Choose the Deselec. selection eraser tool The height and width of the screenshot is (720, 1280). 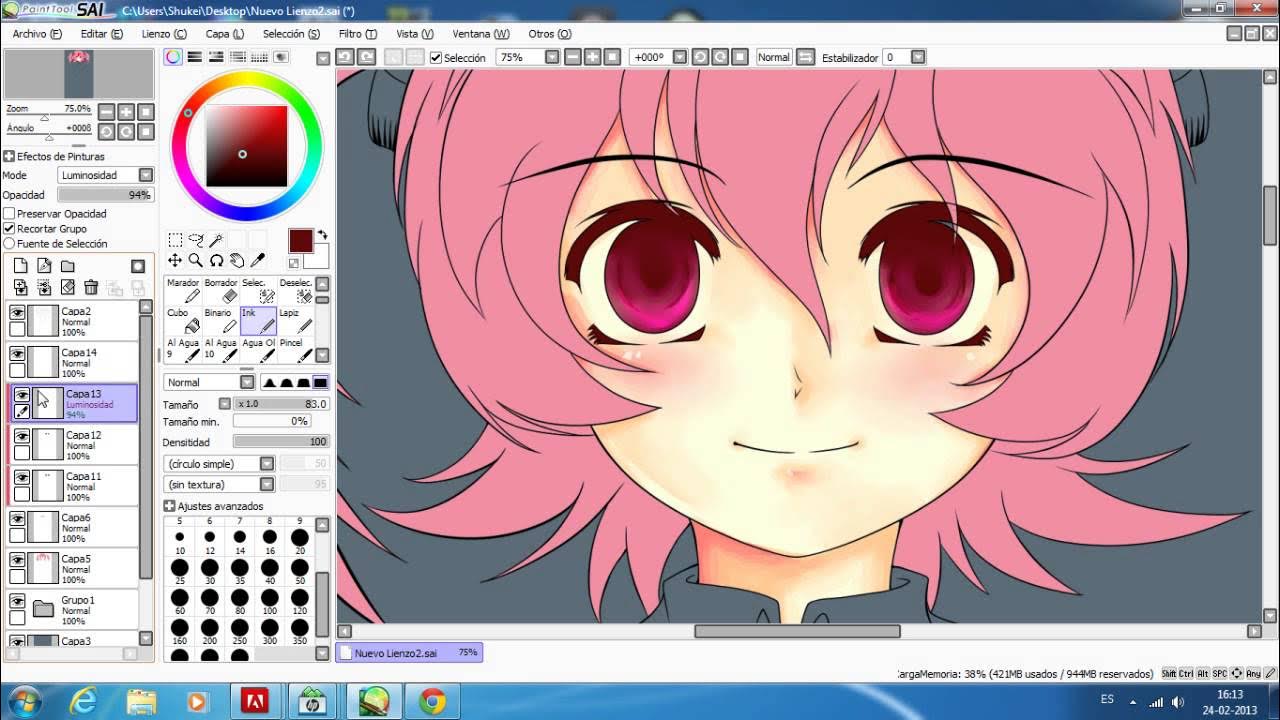[x=295, y=290]
